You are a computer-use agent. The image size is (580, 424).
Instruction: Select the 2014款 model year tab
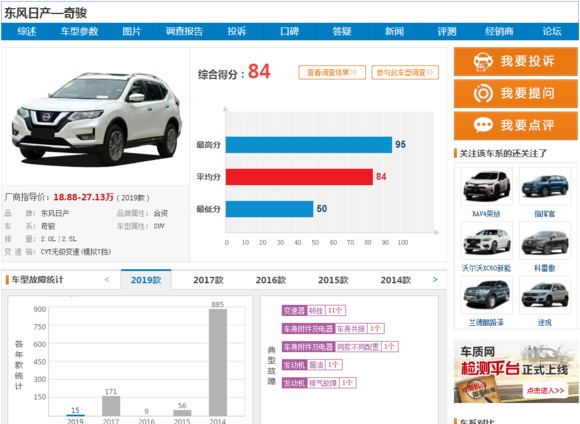pyautogui.click(x=396, y=280)
